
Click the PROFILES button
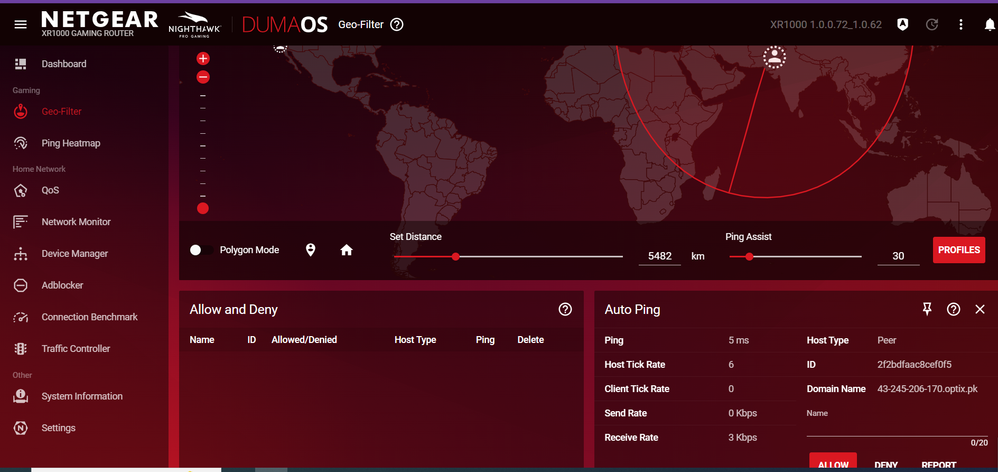(x=959, y=250)
